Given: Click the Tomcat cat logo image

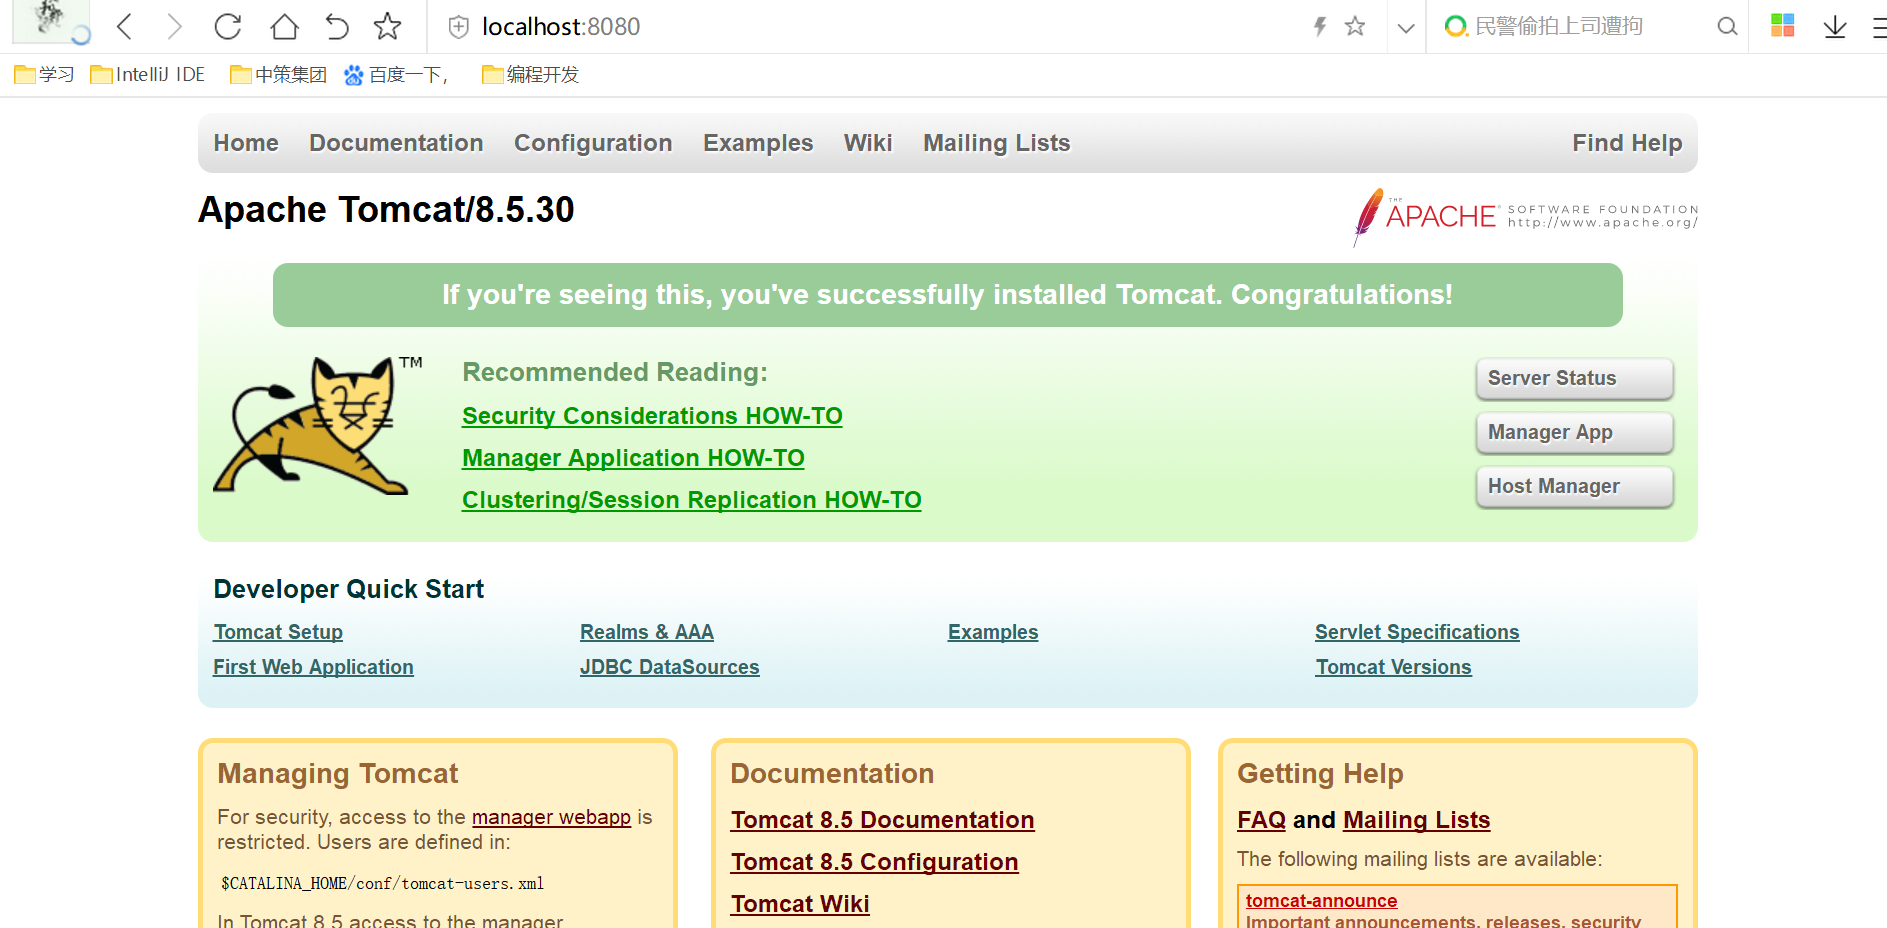Looking at the screenshot, I should tap(317, 425).
